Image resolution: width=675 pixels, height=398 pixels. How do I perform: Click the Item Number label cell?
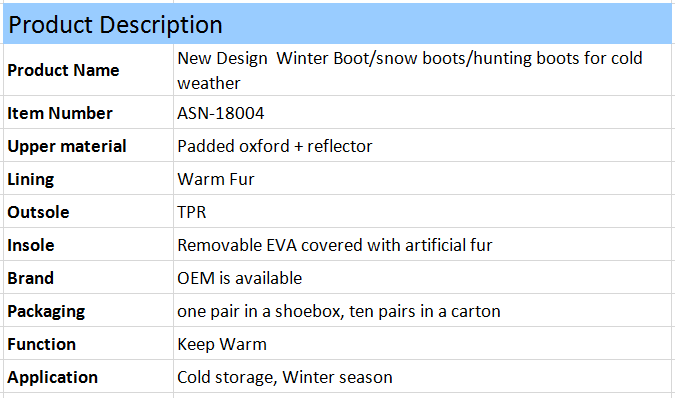(88, 113)
